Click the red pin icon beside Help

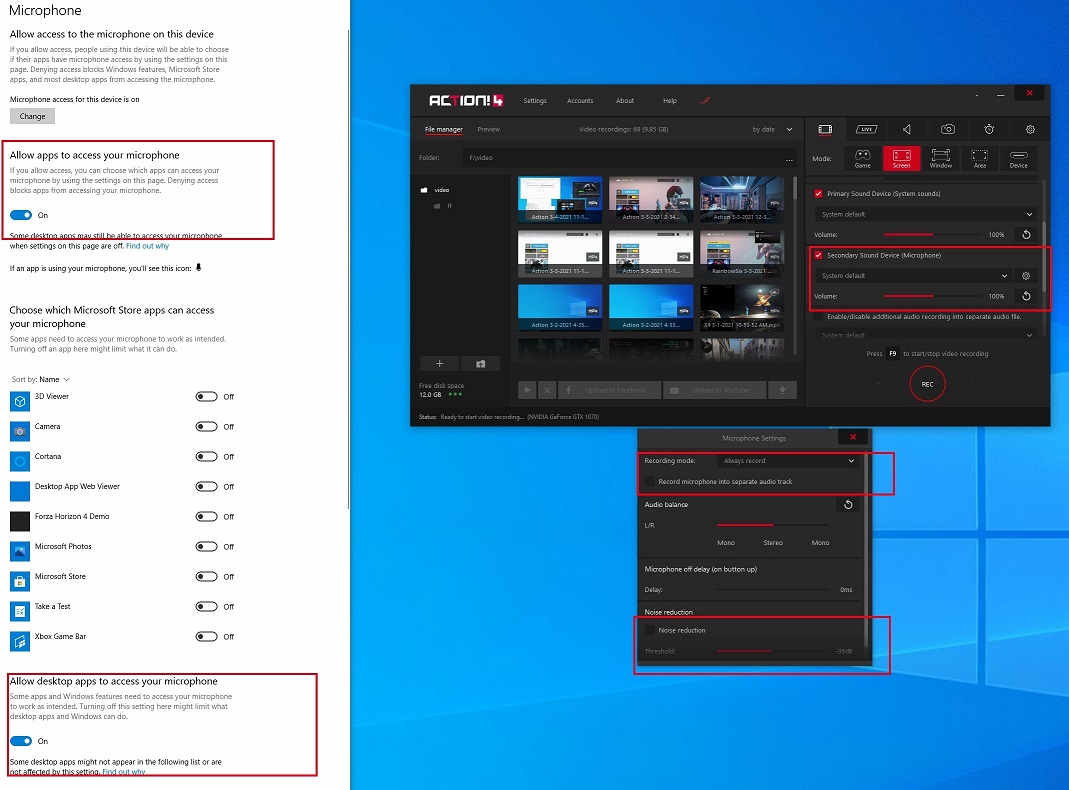point(705,100)
